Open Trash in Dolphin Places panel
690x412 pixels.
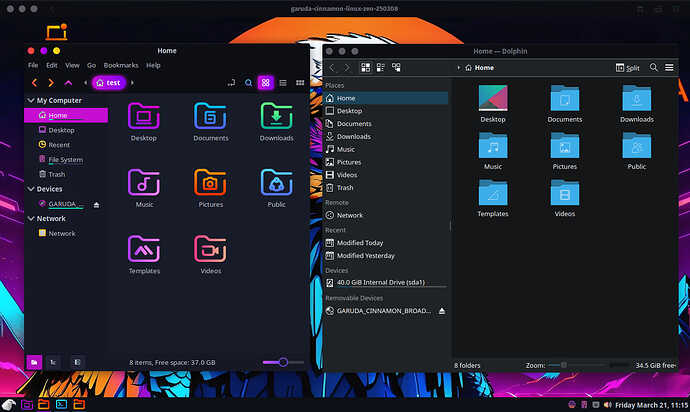(386, 188)
